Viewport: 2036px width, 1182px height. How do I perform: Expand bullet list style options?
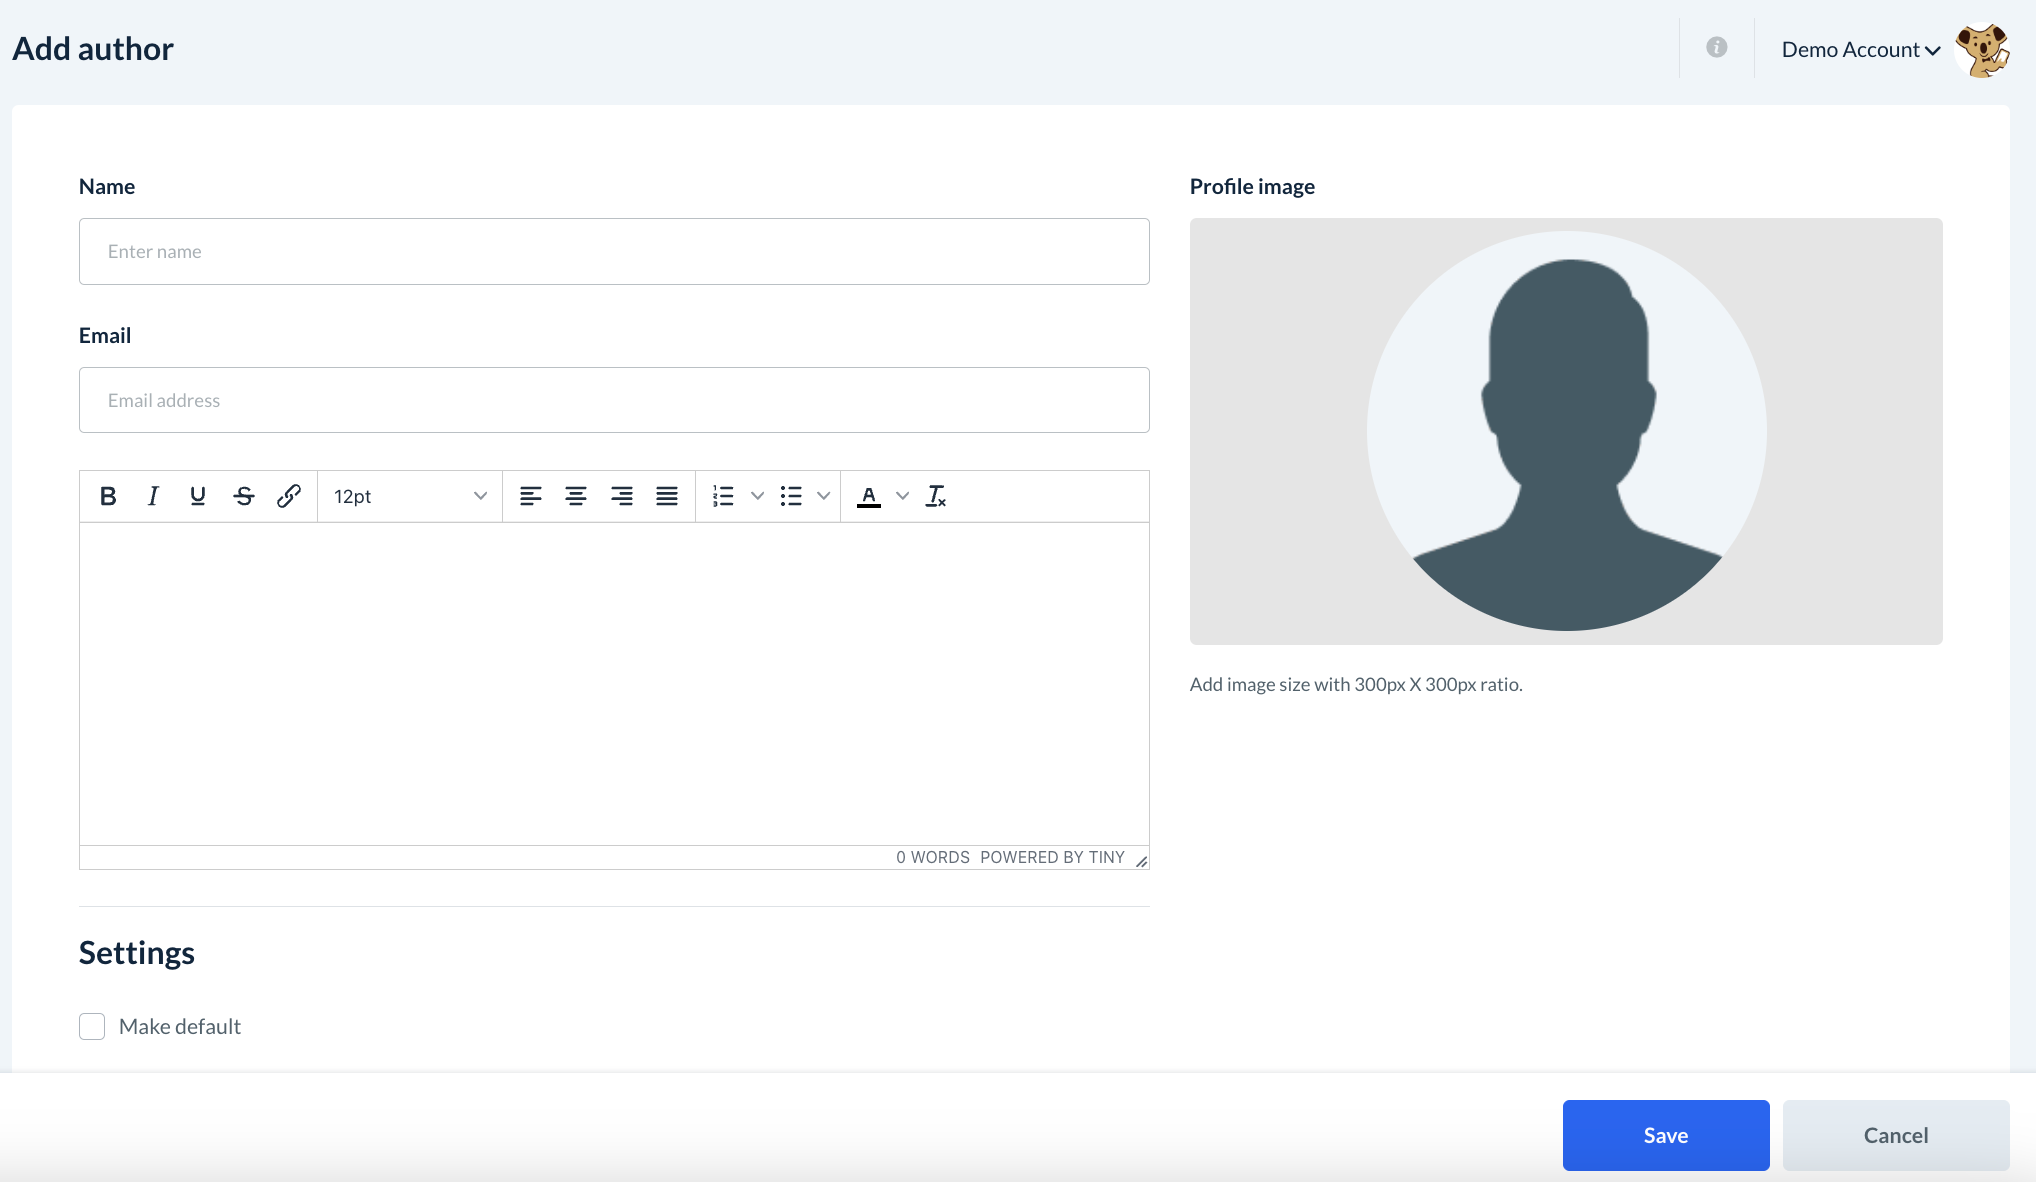pos(823,496)
